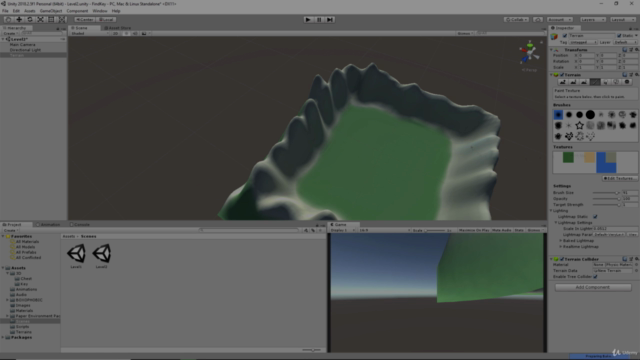This screenshot has width=640, height=360.
Task: Select the Scale tool in toolbar
Action: coord(40,20)
